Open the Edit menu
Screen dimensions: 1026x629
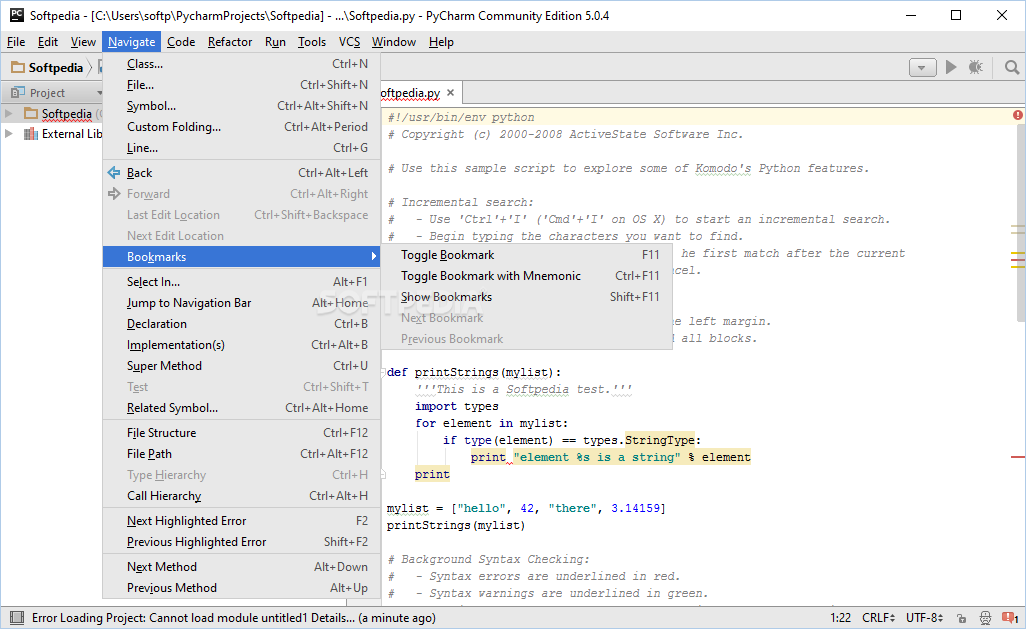[x=48, y=42]
